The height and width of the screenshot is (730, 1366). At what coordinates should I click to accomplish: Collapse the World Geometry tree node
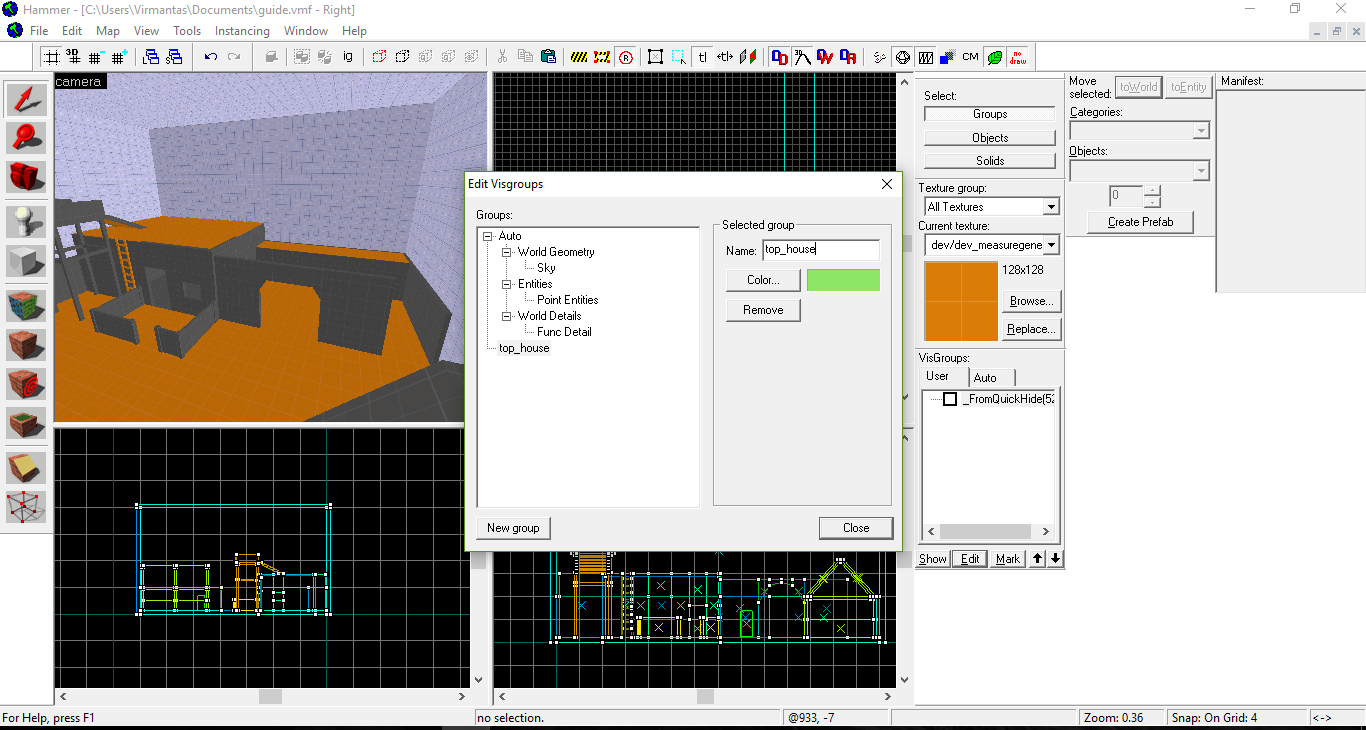pyautogui.click(x=507, y=252)
